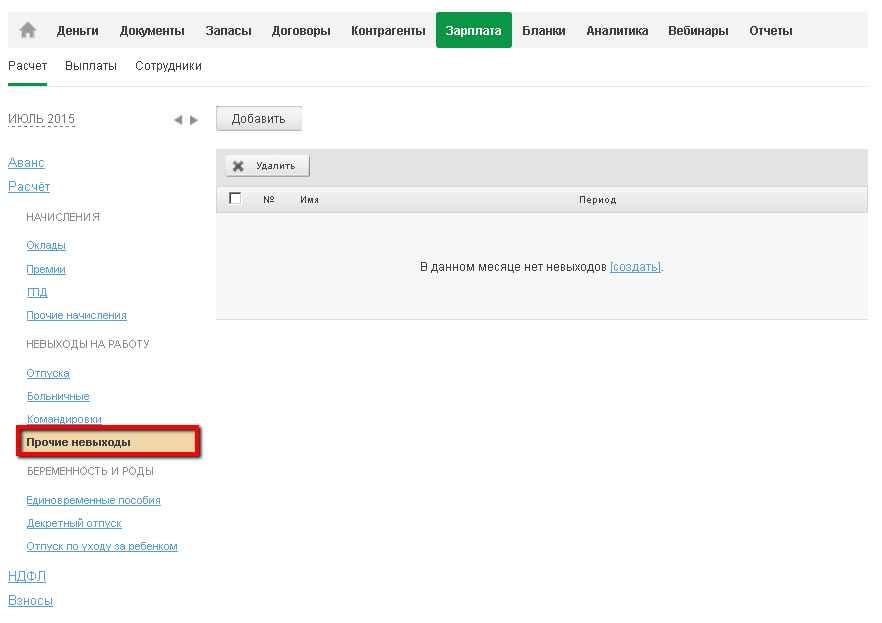Open the Бланки menu
Image resolution: width=882 pixels, height=623 pixels.
[x=544, y=30]
